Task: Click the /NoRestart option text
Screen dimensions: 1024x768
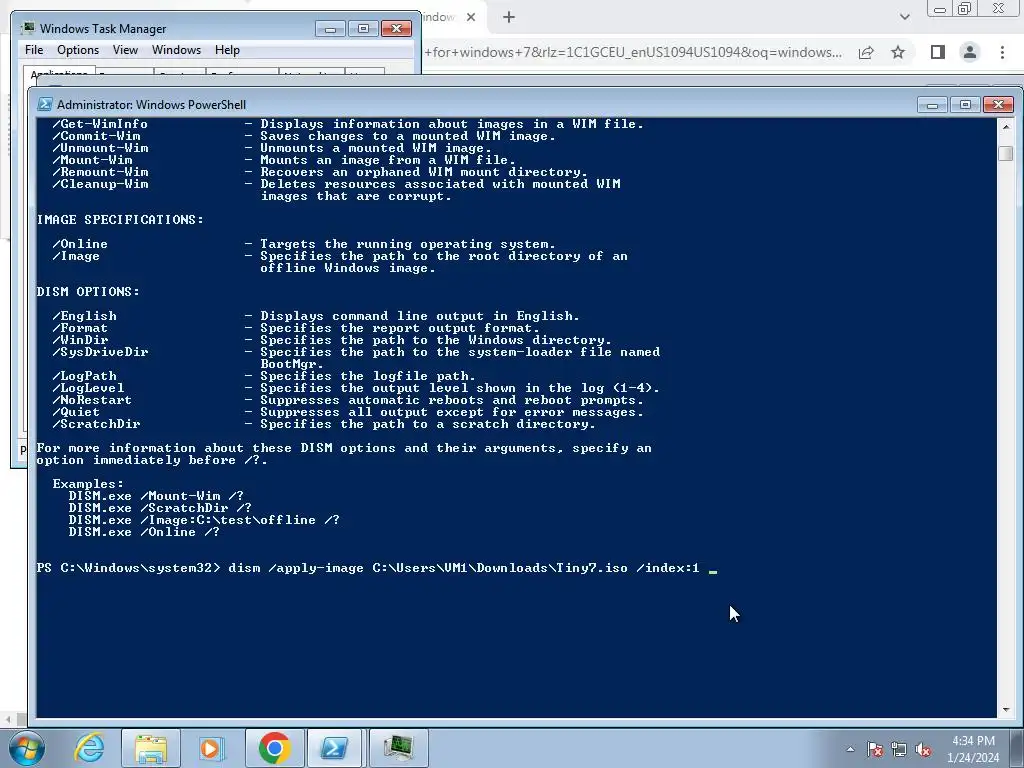Action: click(92, 400)
